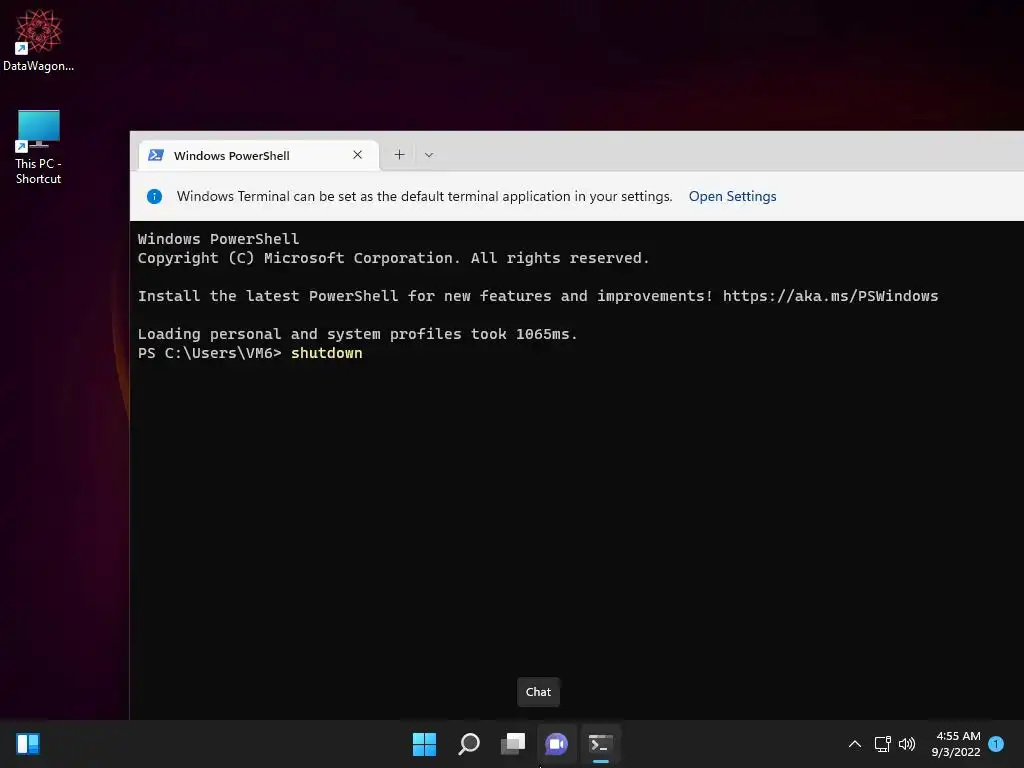Image resolution: width=1024 pixels, height=768 pixels.
Task: Click the typed shutdown command text
Action: (x=327, y=353)
